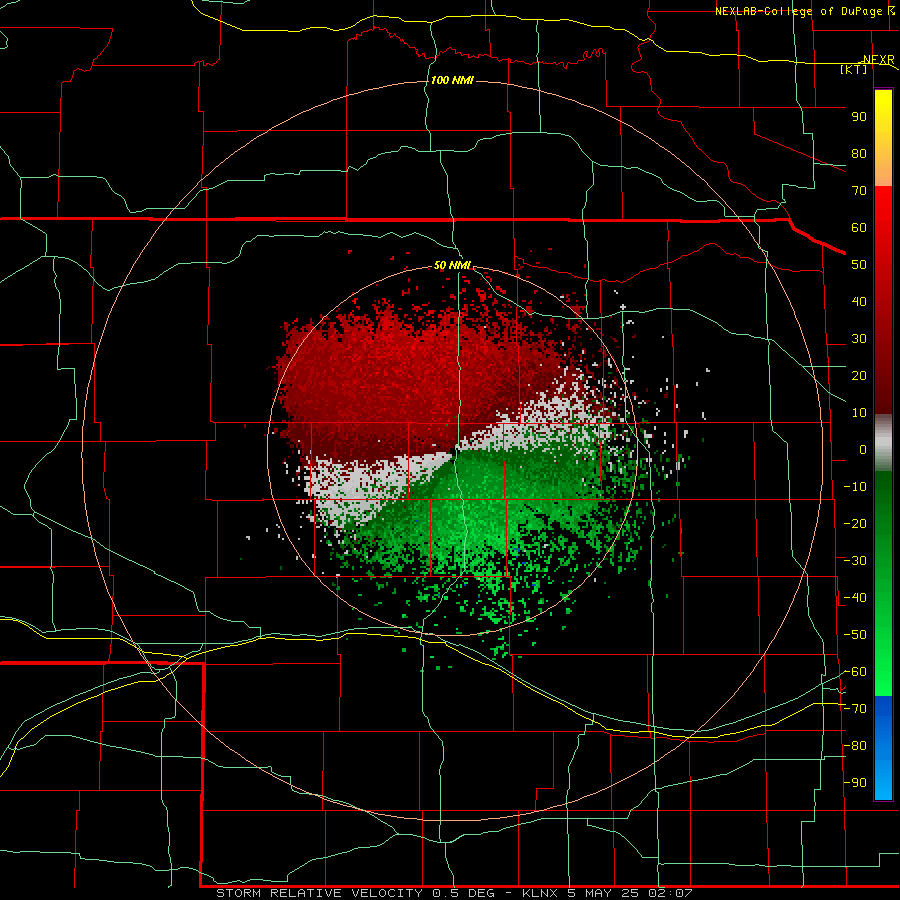Select the -70 value on velocity scale
Image resolution: width=900 pixels, height=900 pixels.
(x=855, y=708)
